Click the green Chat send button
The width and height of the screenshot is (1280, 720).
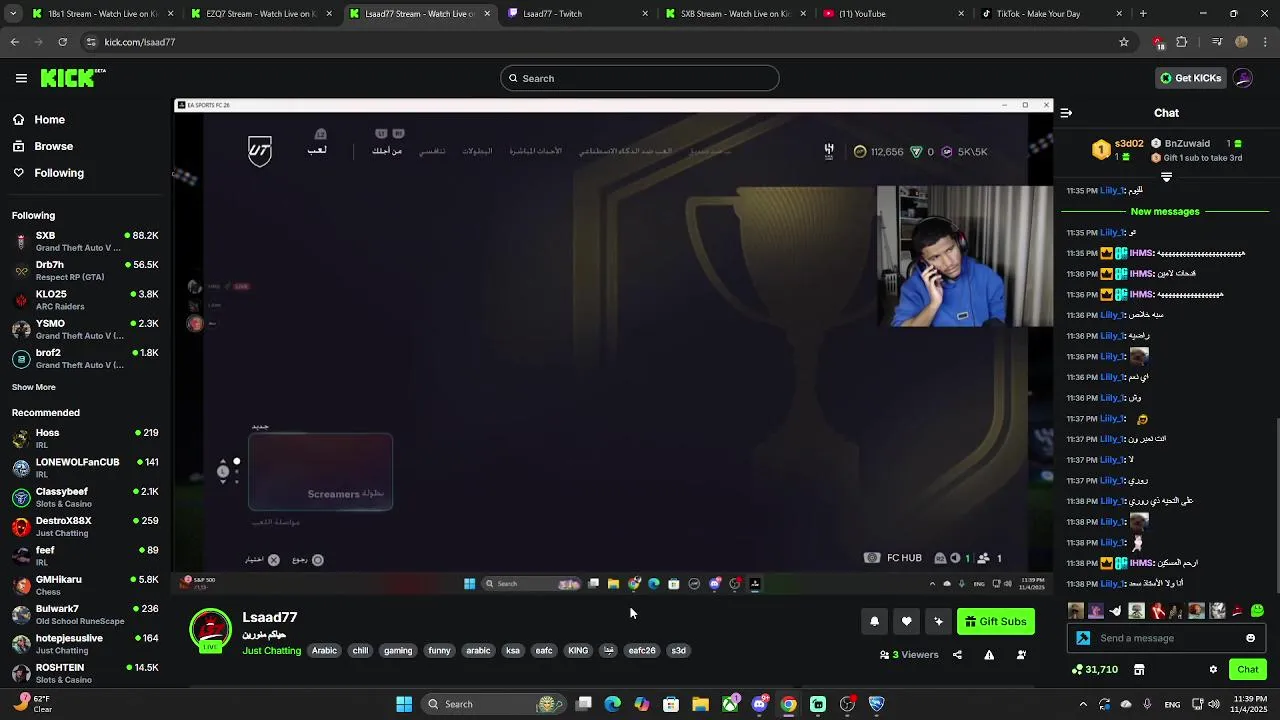tap(1248, 669)
